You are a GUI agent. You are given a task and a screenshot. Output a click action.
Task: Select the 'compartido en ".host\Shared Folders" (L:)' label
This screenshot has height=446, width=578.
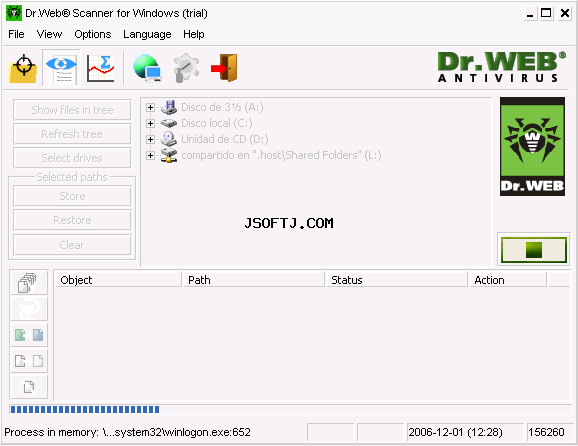[x=281, y=155]
